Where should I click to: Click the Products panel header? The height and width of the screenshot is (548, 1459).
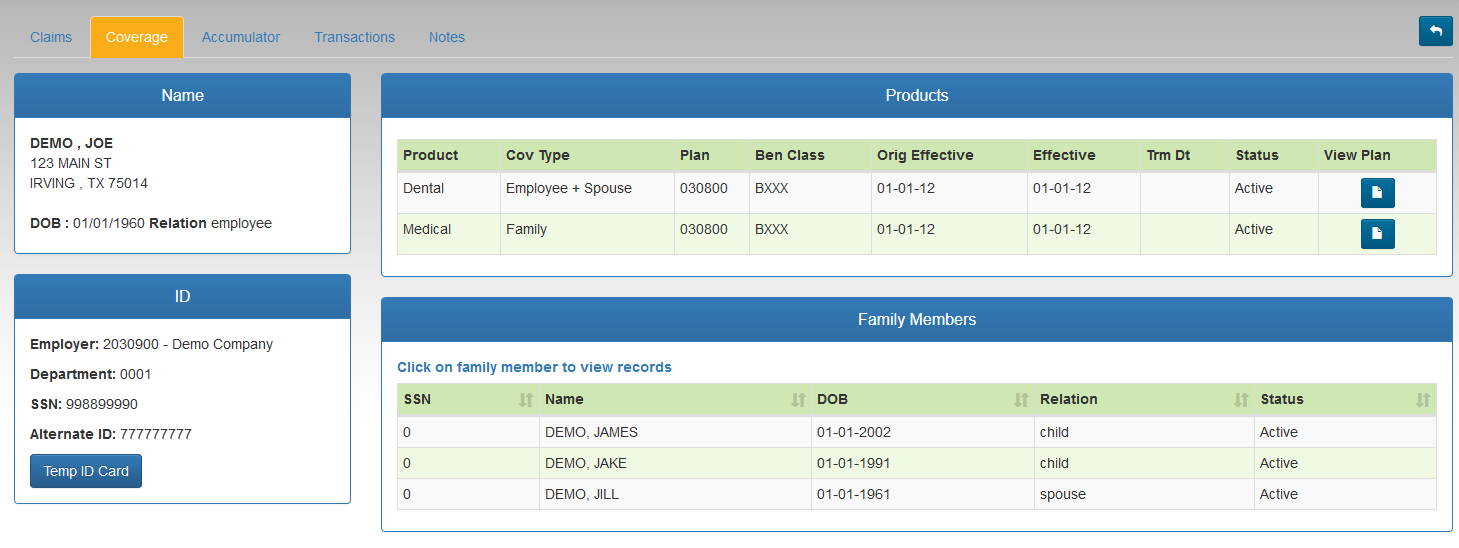point(917,96)
